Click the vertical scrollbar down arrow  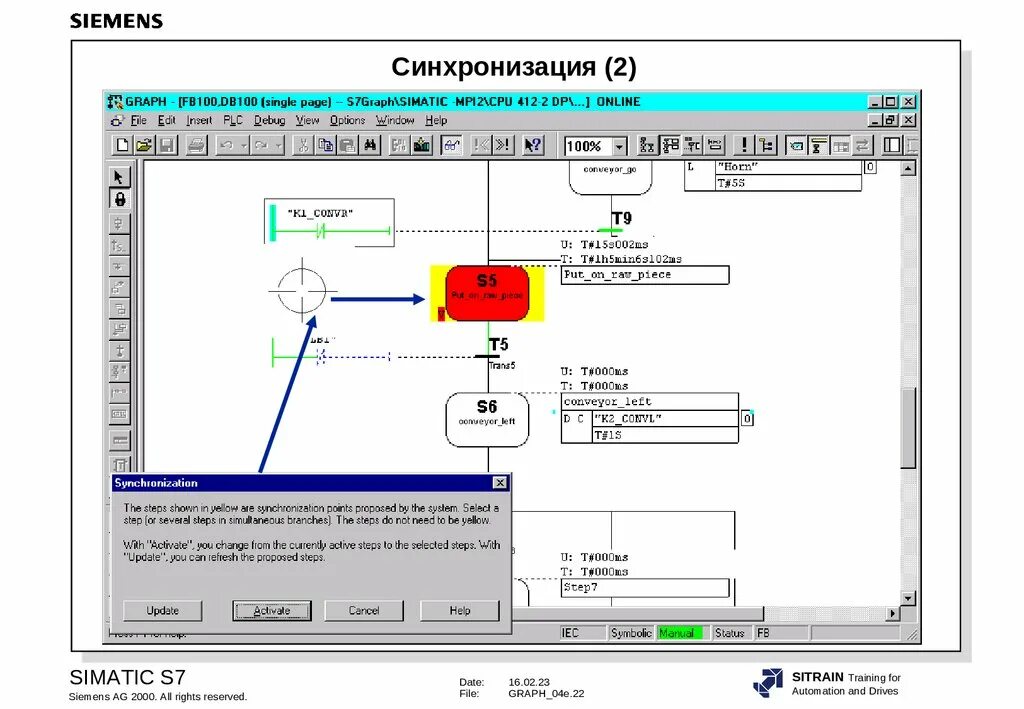(x=908, y=598)
